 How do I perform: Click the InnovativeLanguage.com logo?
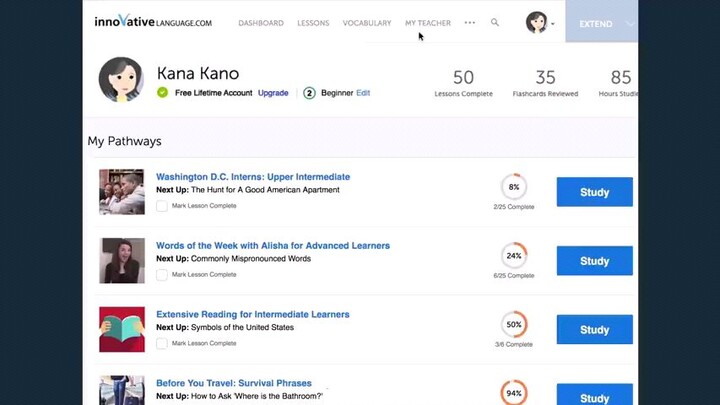pyautogui.click(x=152, y=22)
